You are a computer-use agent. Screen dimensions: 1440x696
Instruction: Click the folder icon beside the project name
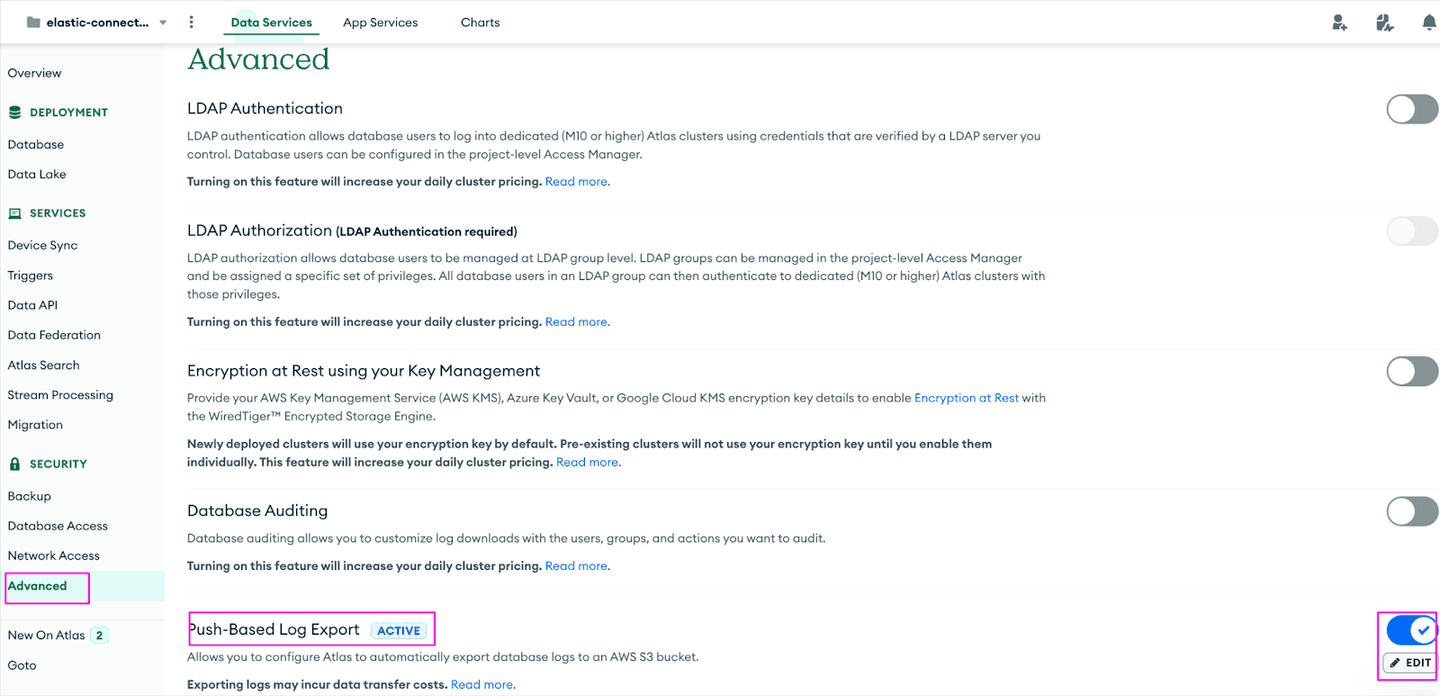click(34, 22)
